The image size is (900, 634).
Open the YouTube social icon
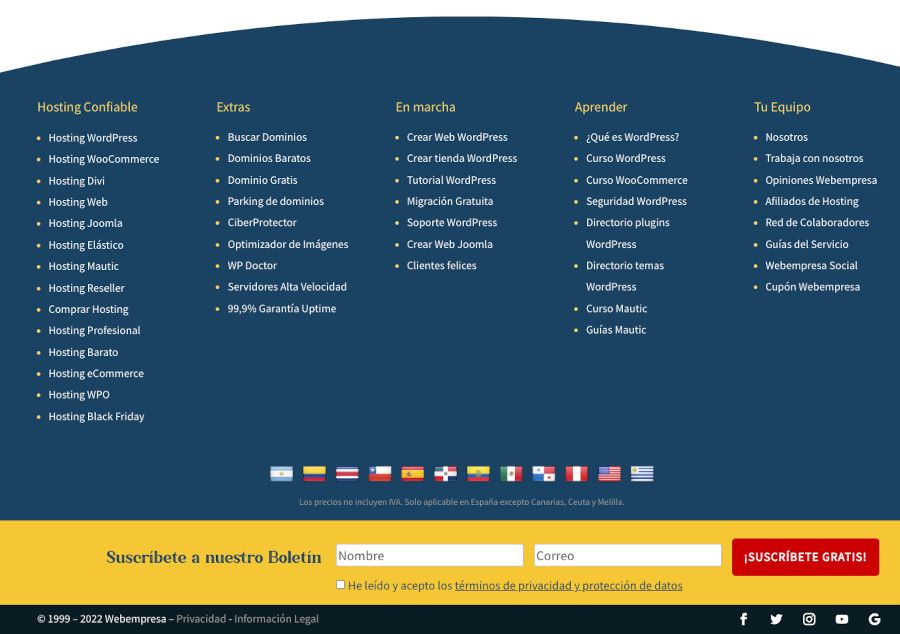[x=841, y=619]
